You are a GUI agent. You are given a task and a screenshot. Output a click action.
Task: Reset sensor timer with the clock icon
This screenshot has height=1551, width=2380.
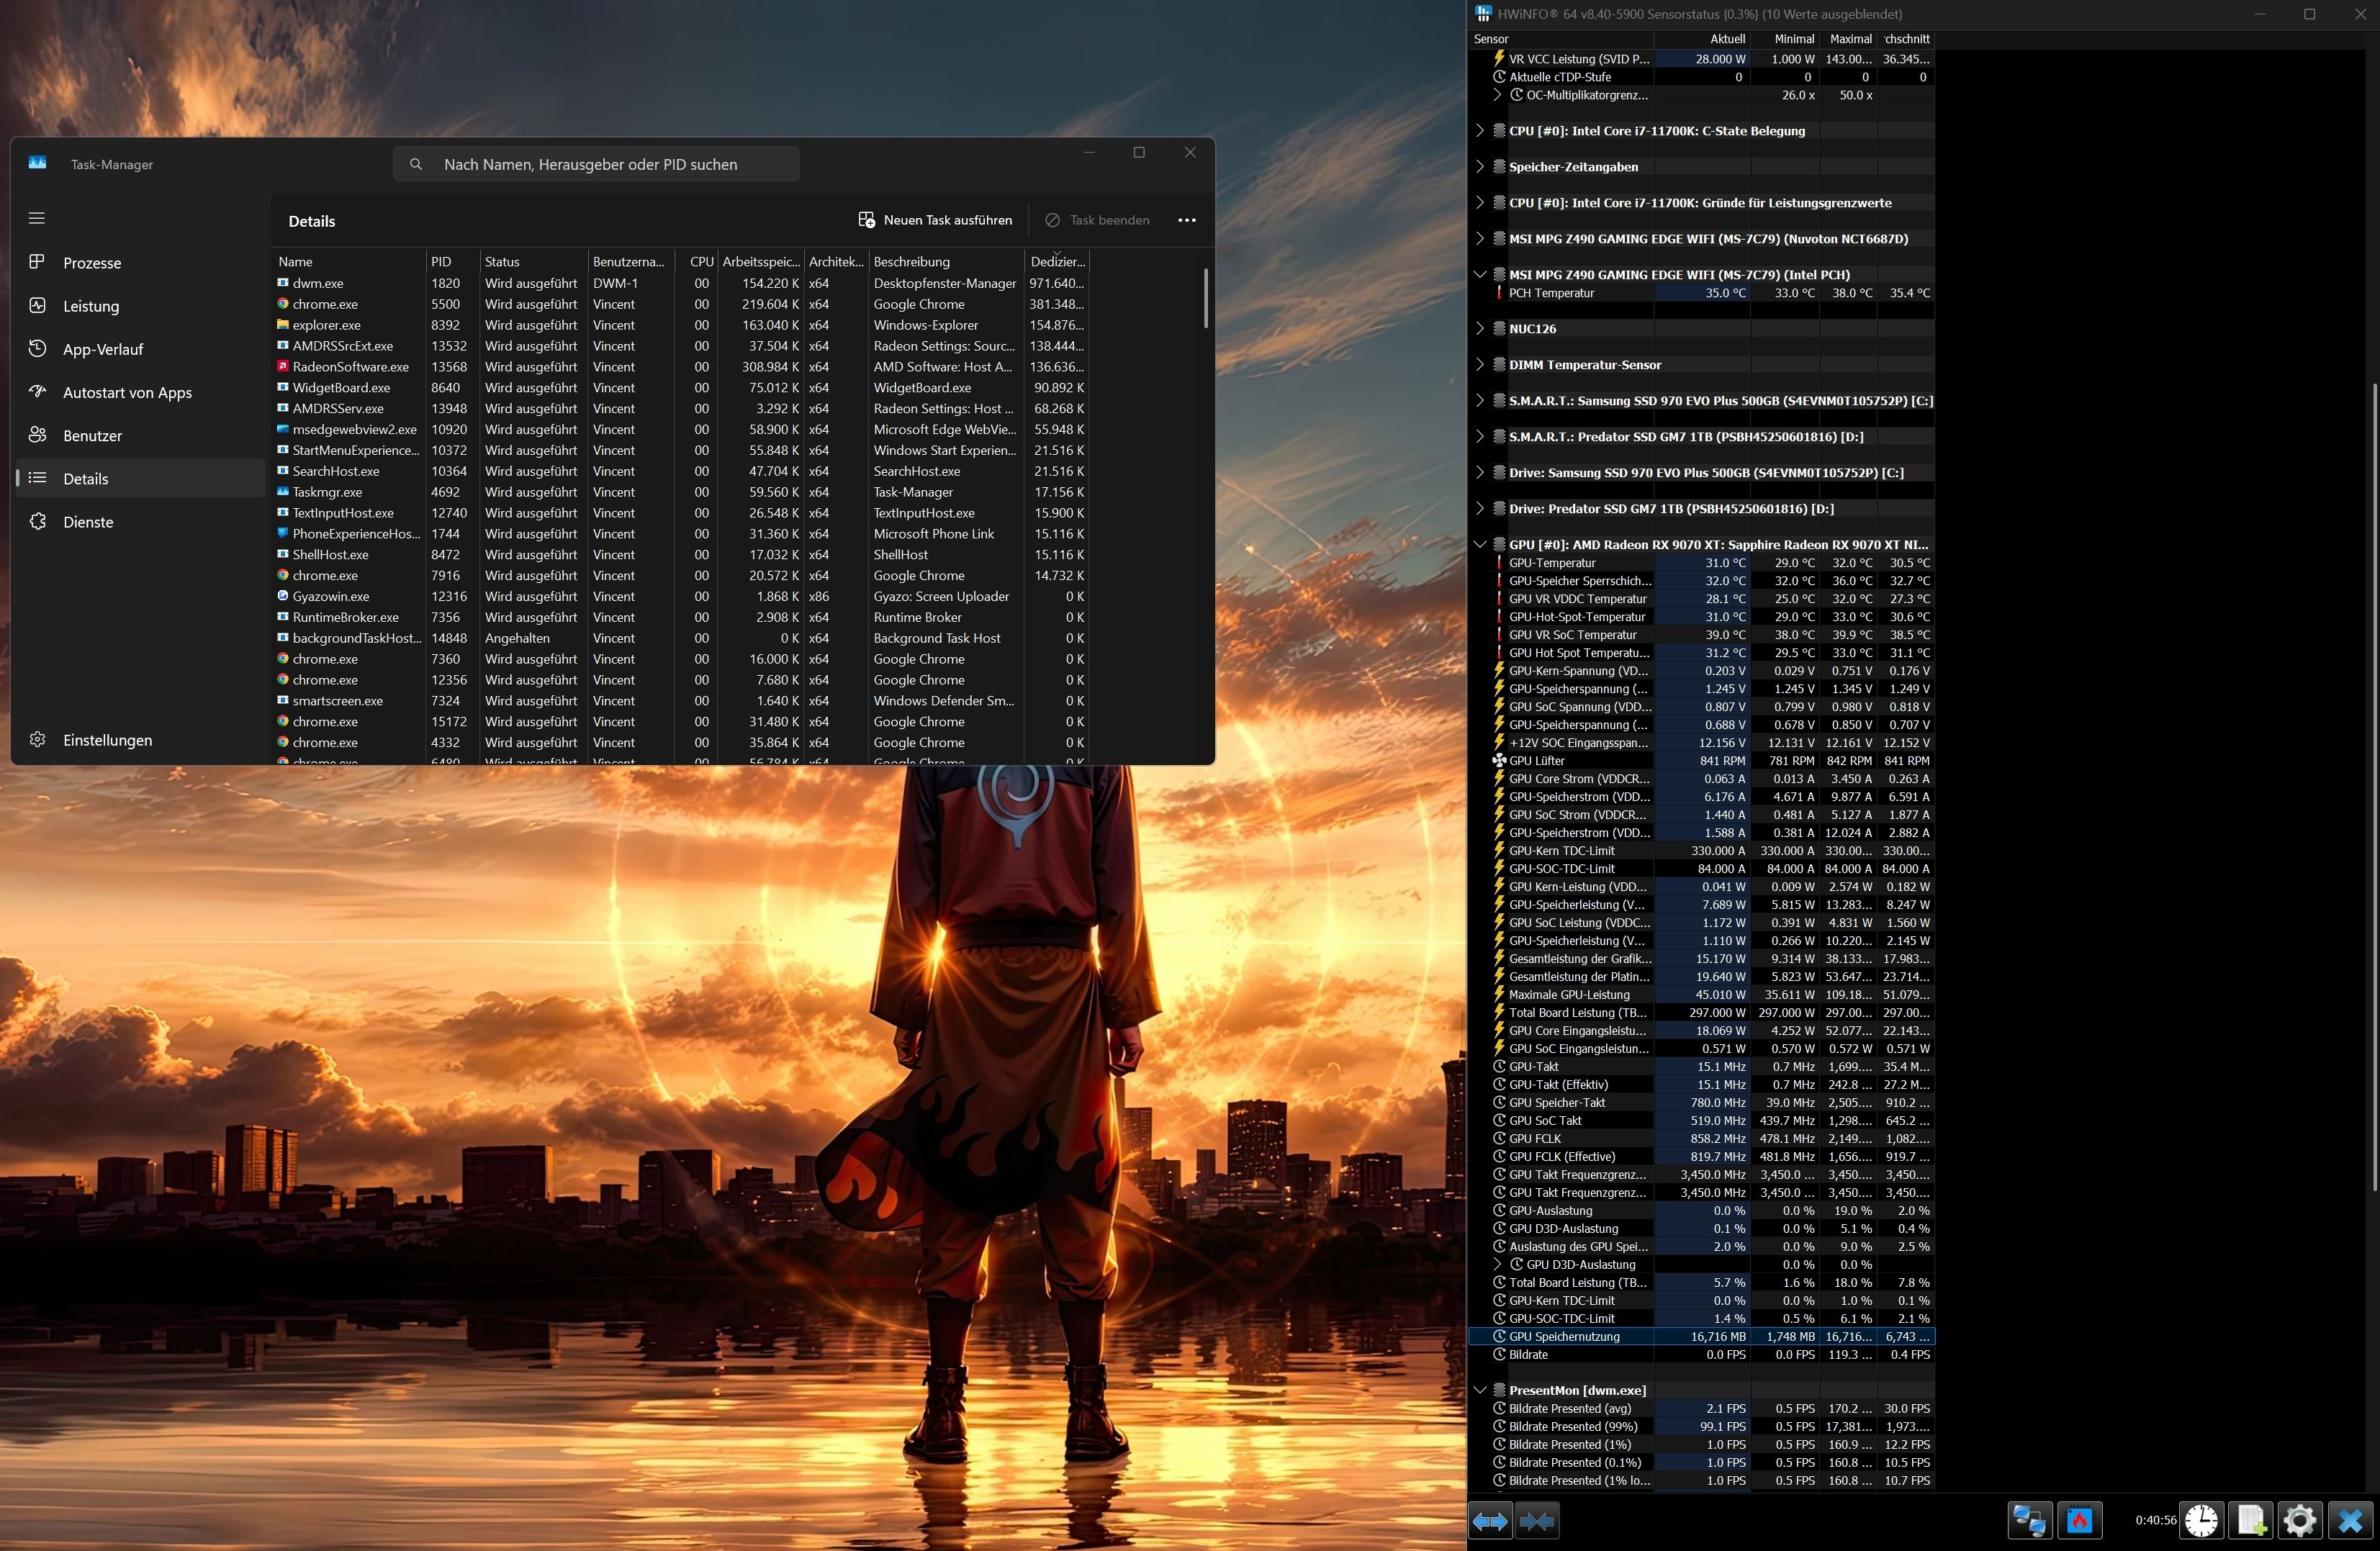pos(2200,1521)
